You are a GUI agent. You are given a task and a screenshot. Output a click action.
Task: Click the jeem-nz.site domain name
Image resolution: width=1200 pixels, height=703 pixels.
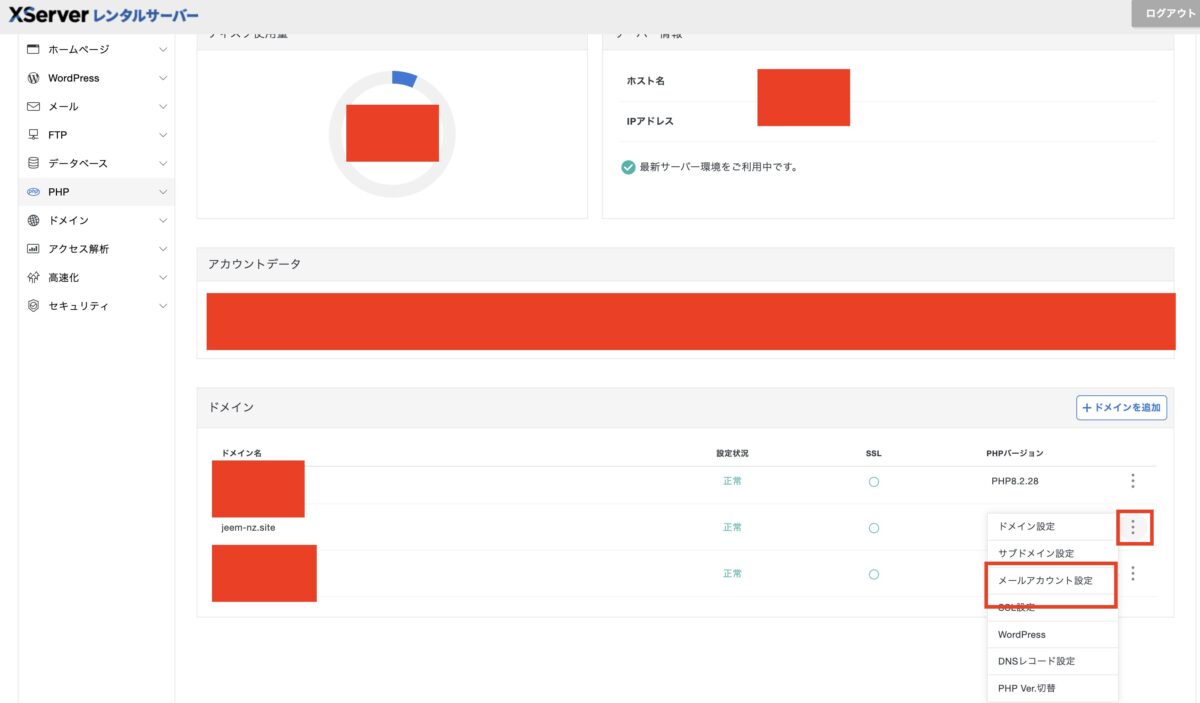(x=248, y=528)
